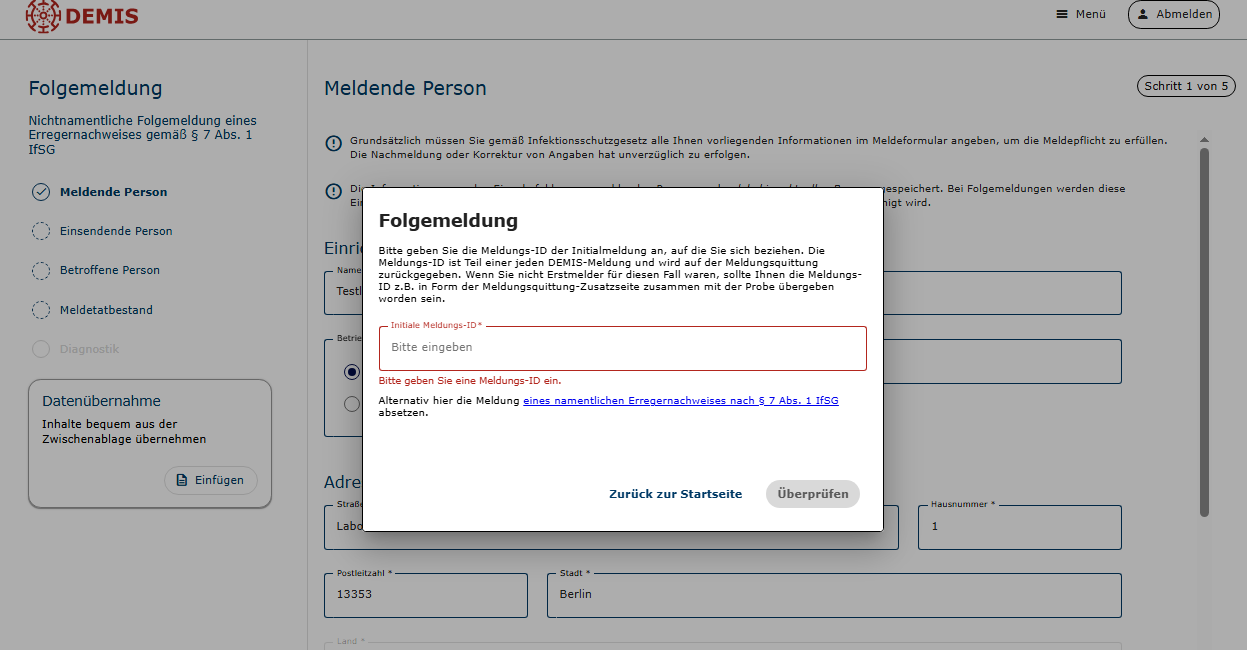Open the Diagnostik step in sidebar
This screenshot has height=650, width=1247.
coord(89,349)
